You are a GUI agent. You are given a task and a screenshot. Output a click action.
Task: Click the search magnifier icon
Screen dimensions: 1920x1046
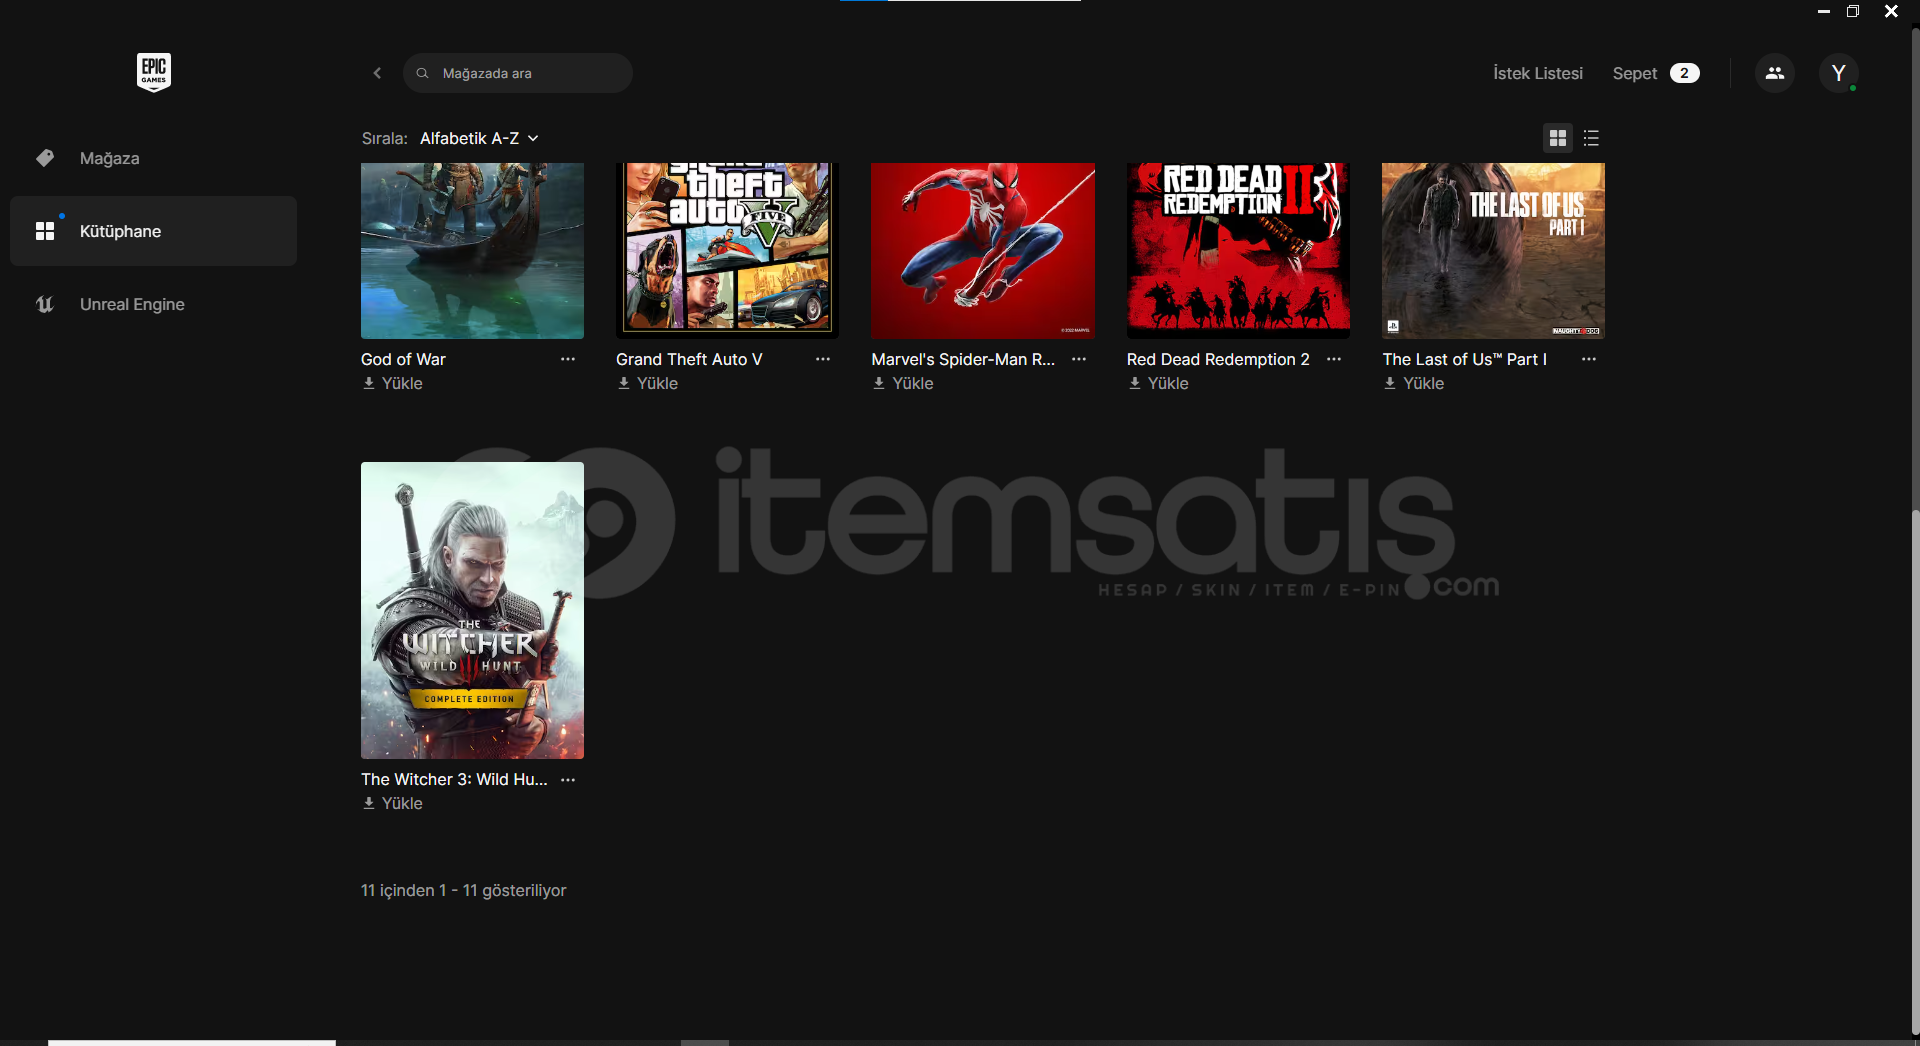pyautogui.click(x=423, y=73)
